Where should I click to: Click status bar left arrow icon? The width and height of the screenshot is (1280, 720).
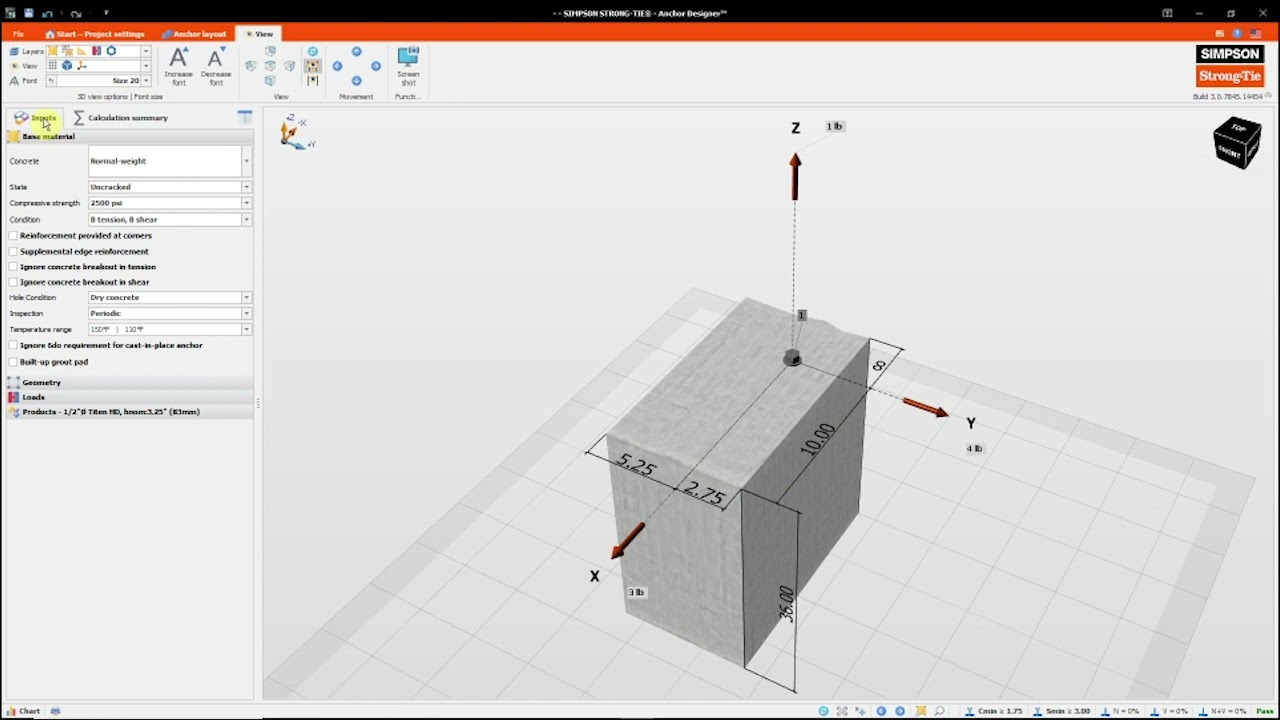click(x=881, y=711)
